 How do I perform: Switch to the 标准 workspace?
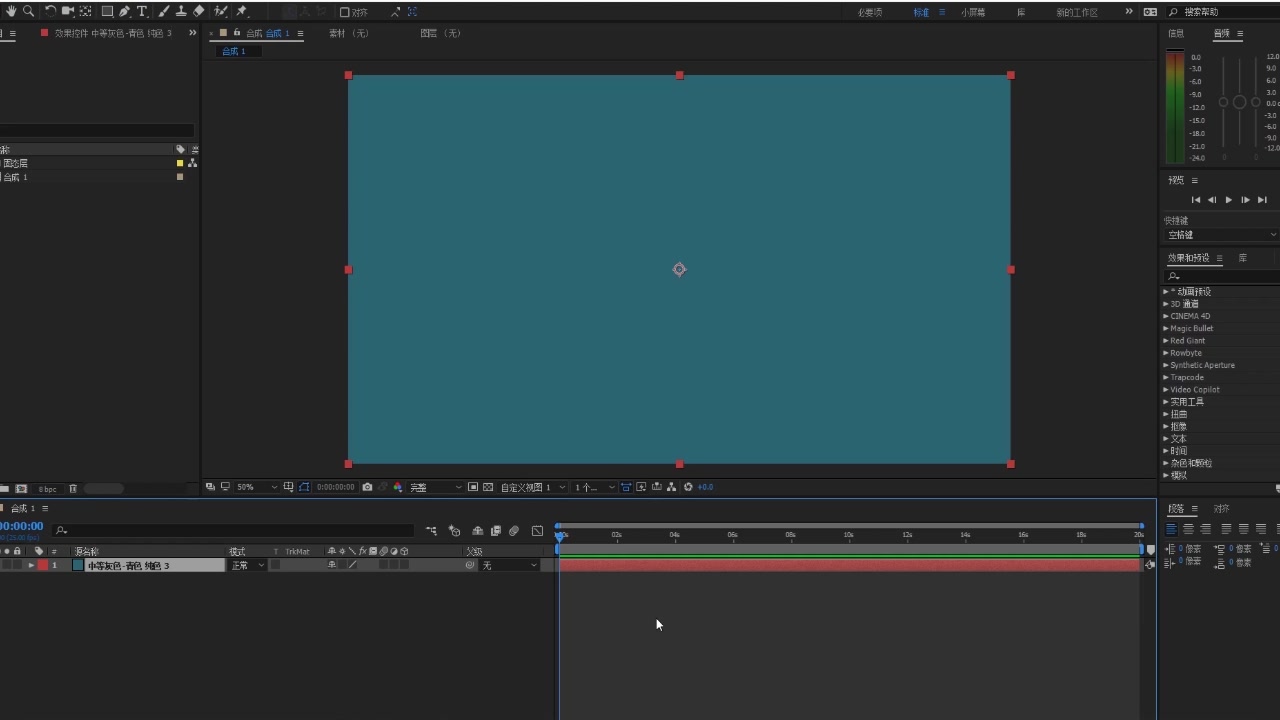[x=921, y=12]
